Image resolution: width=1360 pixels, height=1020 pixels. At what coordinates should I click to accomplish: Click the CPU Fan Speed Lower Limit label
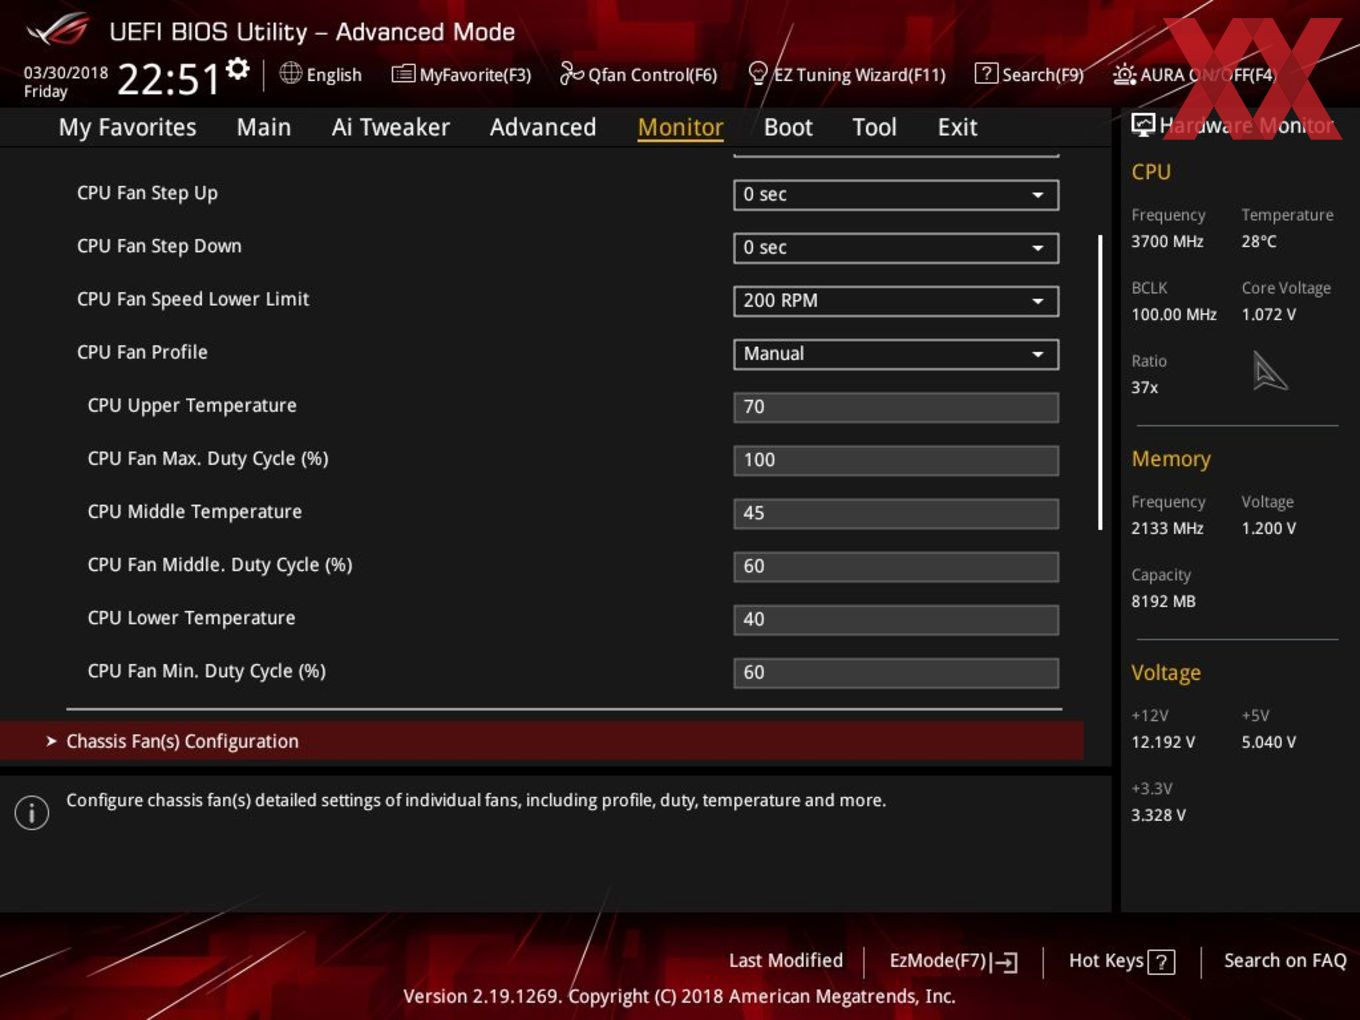click(193, 299)
